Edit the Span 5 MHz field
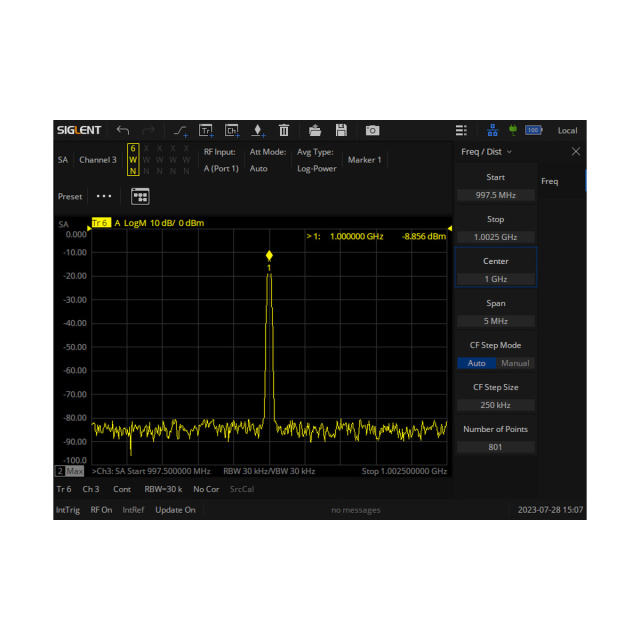 (496, 321)
